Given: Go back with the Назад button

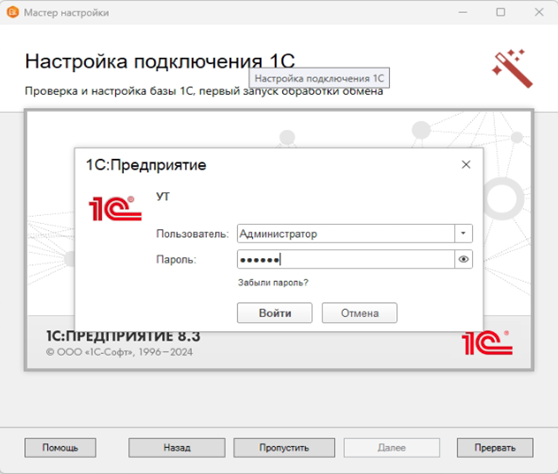Looking at the screenshot, I should coord(177,447).
